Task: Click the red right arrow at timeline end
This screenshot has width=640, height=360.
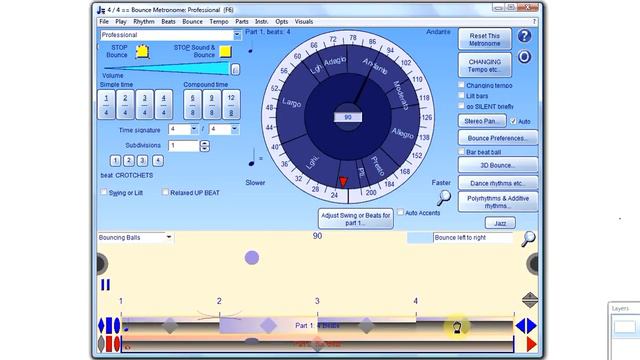Action: click(532, 344)
